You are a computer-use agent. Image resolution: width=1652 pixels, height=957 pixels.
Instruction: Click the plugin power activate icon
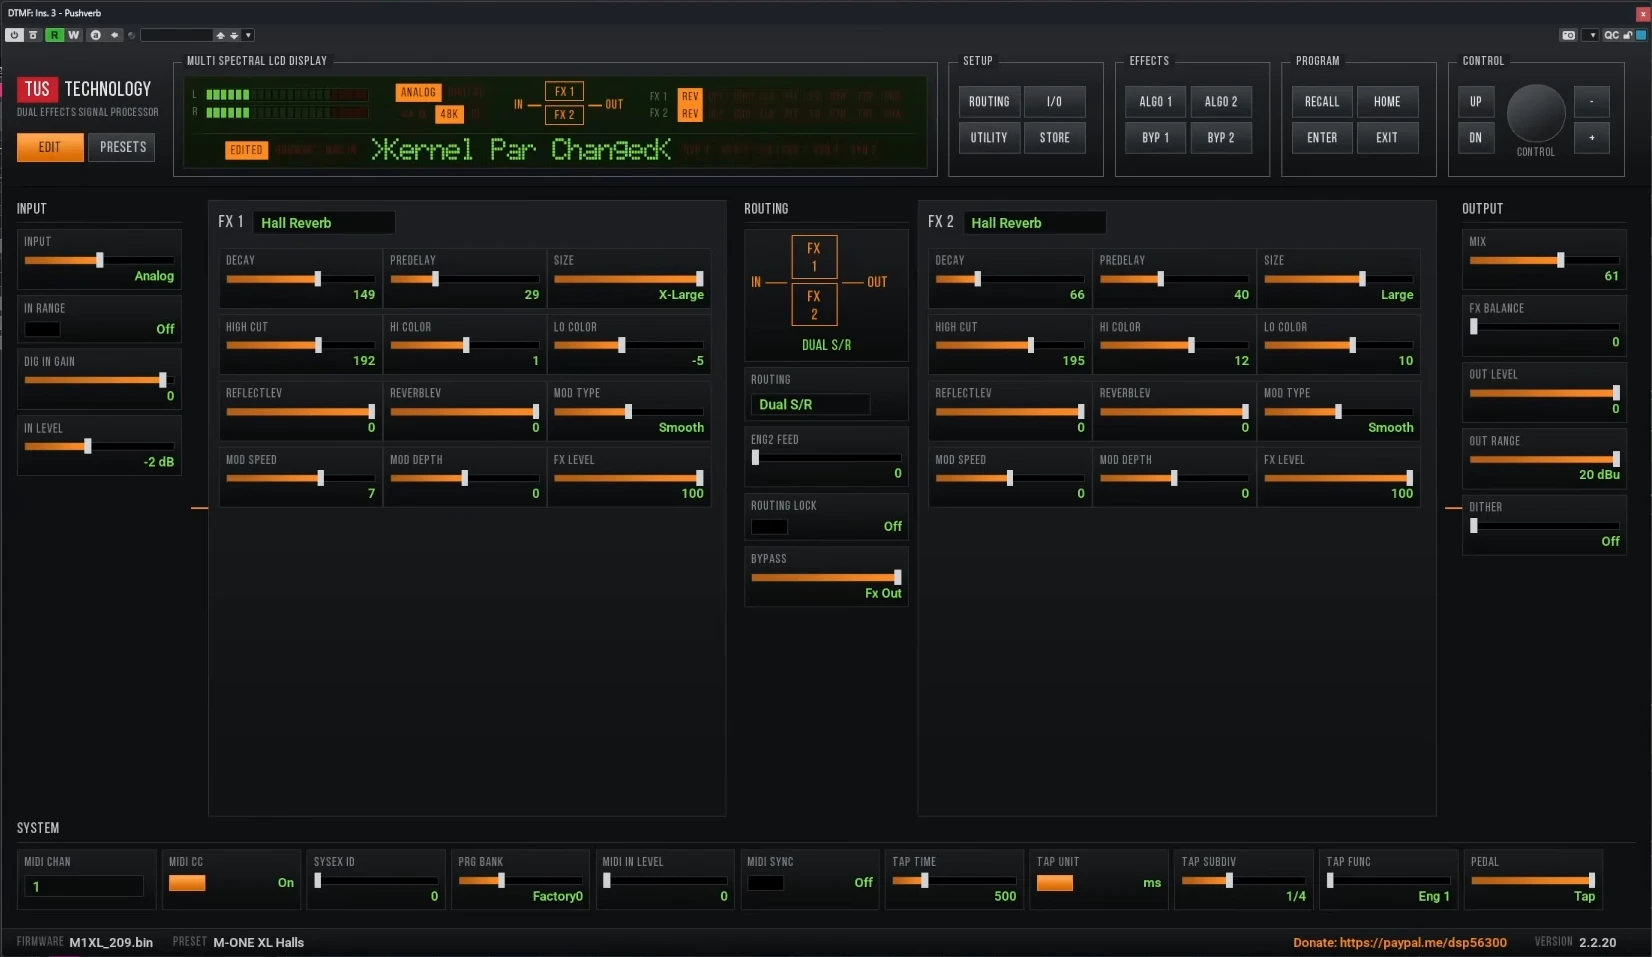pos(14,35)
